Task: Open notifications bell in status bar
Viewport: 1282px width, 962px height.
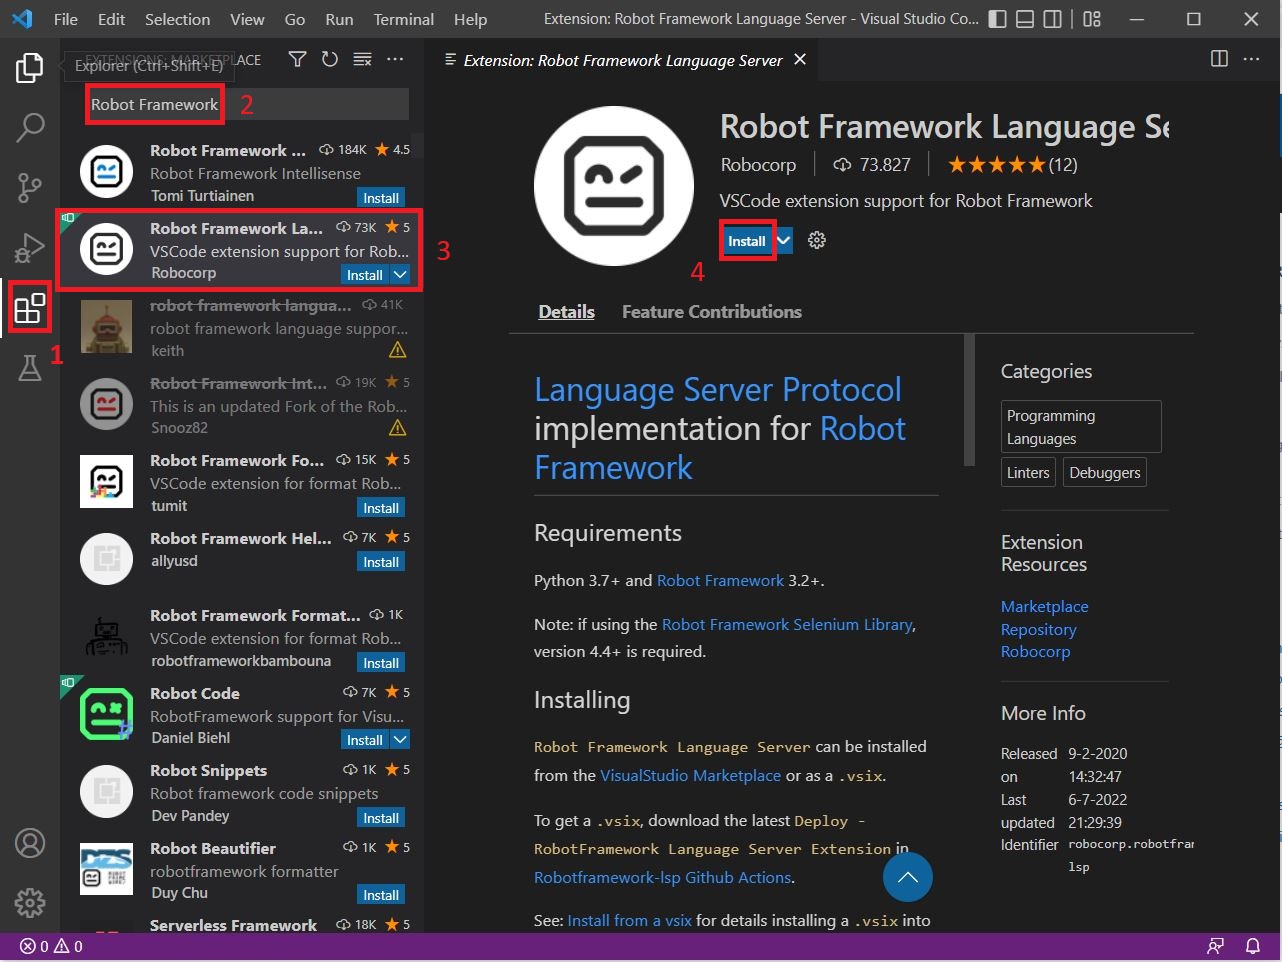Action: click(x=1252, y=946)
